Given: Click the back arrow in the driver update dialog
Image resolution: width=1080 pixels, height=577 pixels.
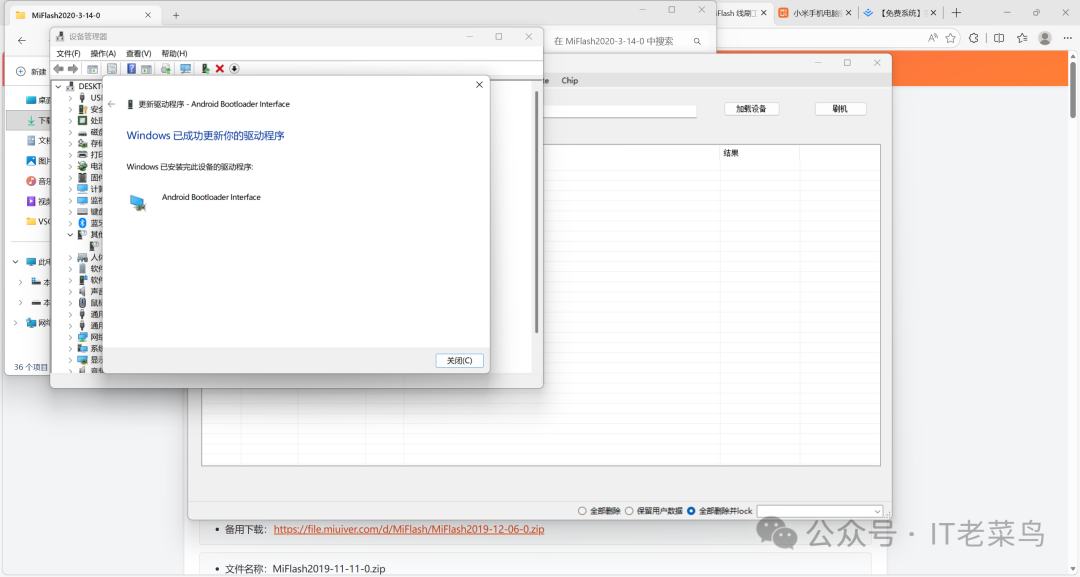Looking at the screenshot, I should 112,104.
